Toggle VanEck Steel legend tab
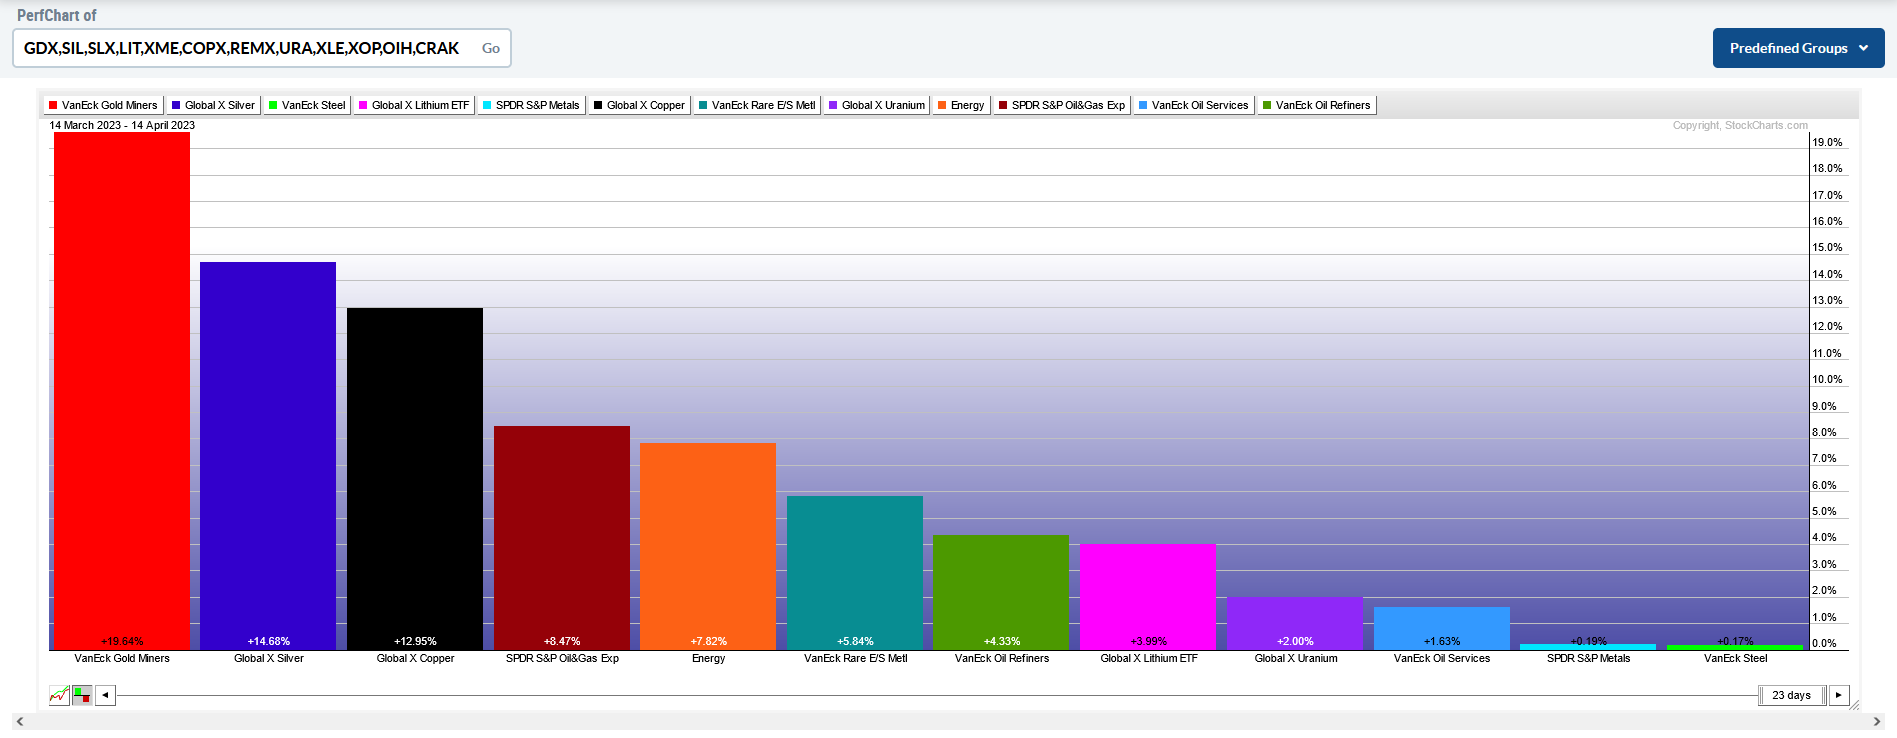1897x738 pixels. click(307, 105)
